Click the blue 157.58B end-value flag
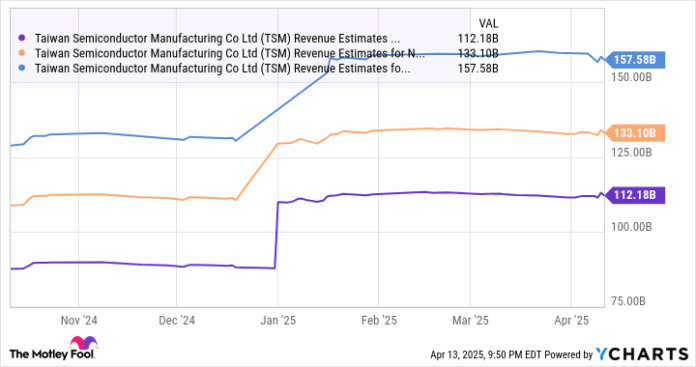Image resolution: width=696 pixels, height=367 pixels. pos(634,59)
